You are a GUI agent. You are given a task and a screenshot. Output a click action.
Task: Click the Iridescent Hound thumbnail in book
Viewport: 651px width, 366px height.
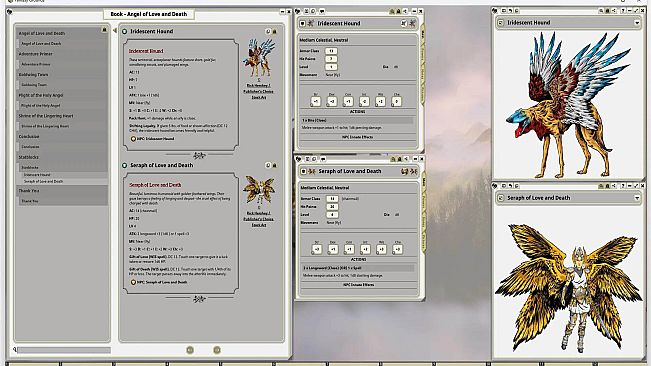pos(259,58)
